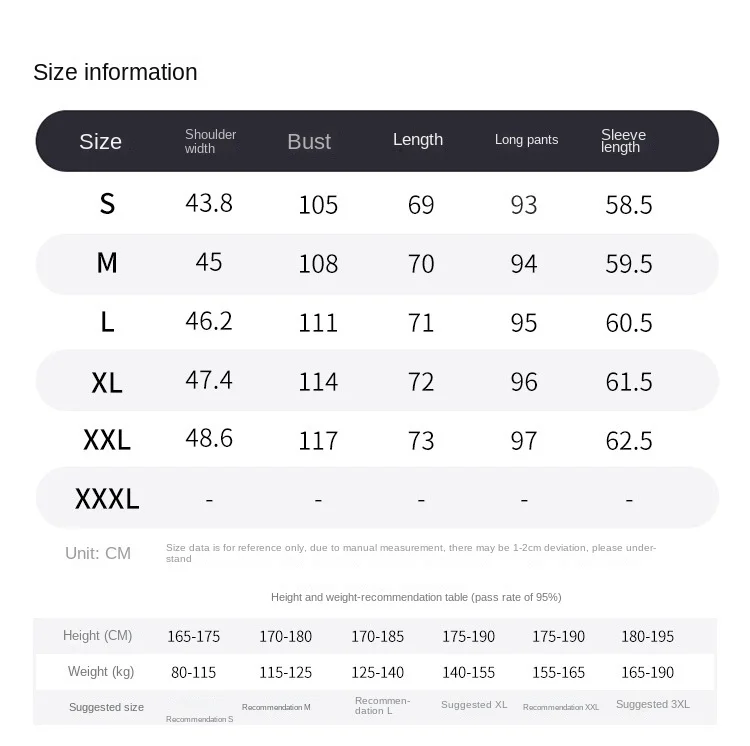The image size is (750, 746).
Task: Select the bust value 111
Action: 318,322
